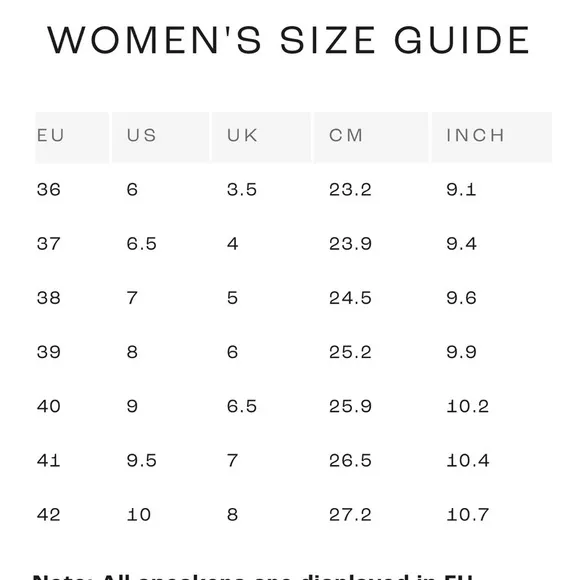This screenshot has width=580, height=580.
Task: Click the US 6.5 size value
Action: coord(142,244)
